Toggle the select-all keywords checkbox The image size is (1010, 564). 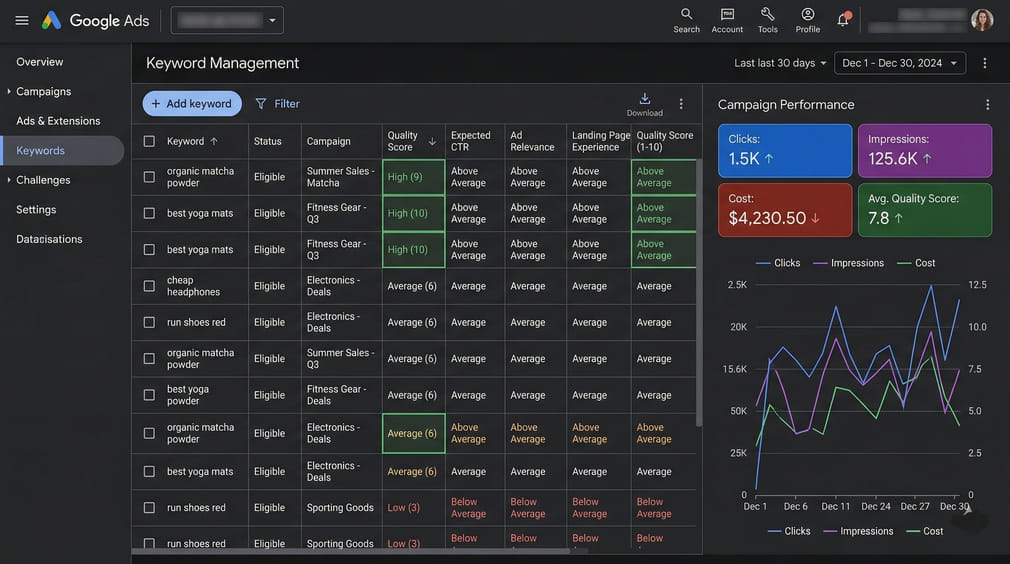[149, 141]
